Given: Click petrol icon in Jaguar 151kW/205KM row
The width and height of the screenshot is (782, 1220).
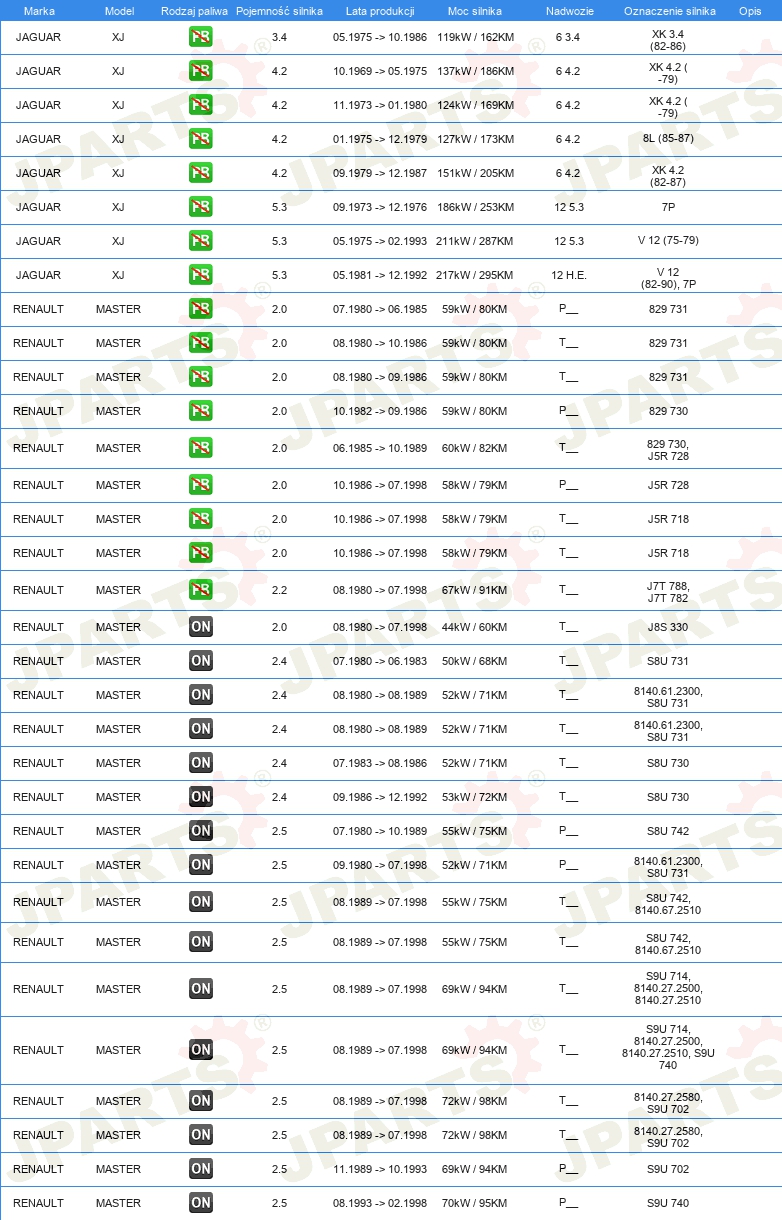Looking at the screenshot, I should (x=201, y=173).
